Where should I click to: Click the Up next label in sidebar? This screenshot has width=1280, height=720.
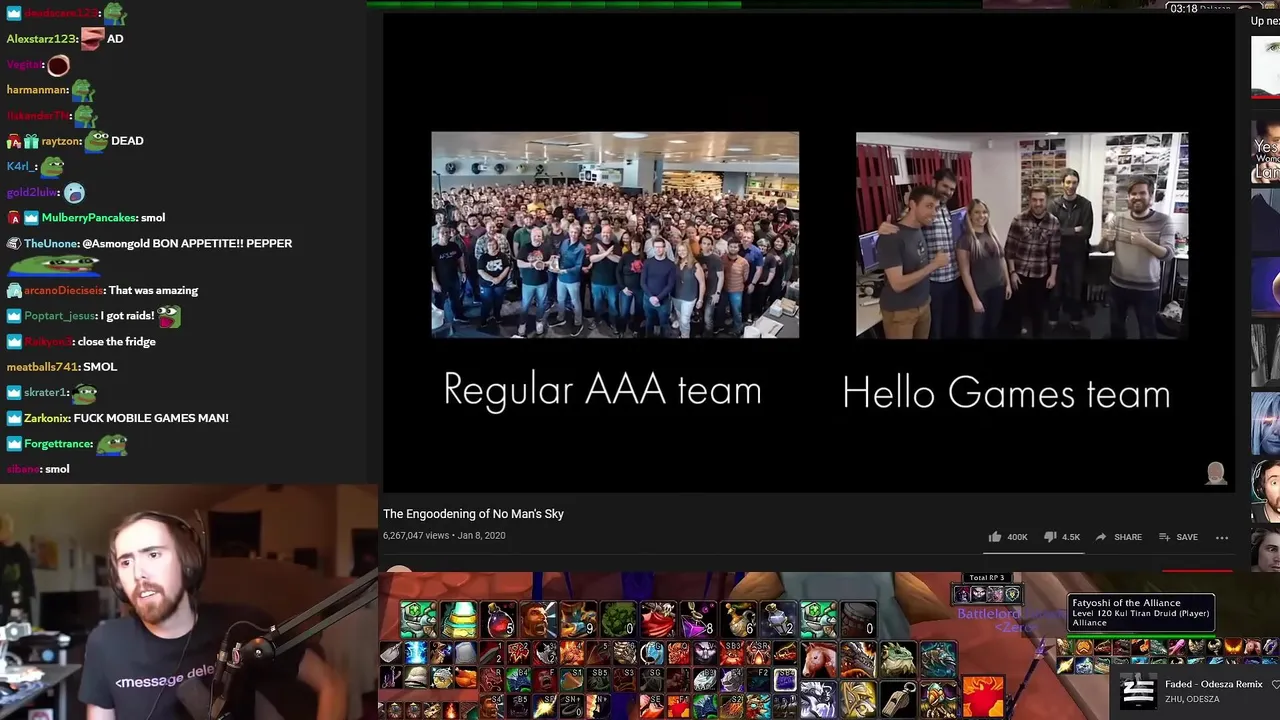(x=1265, y=21)
